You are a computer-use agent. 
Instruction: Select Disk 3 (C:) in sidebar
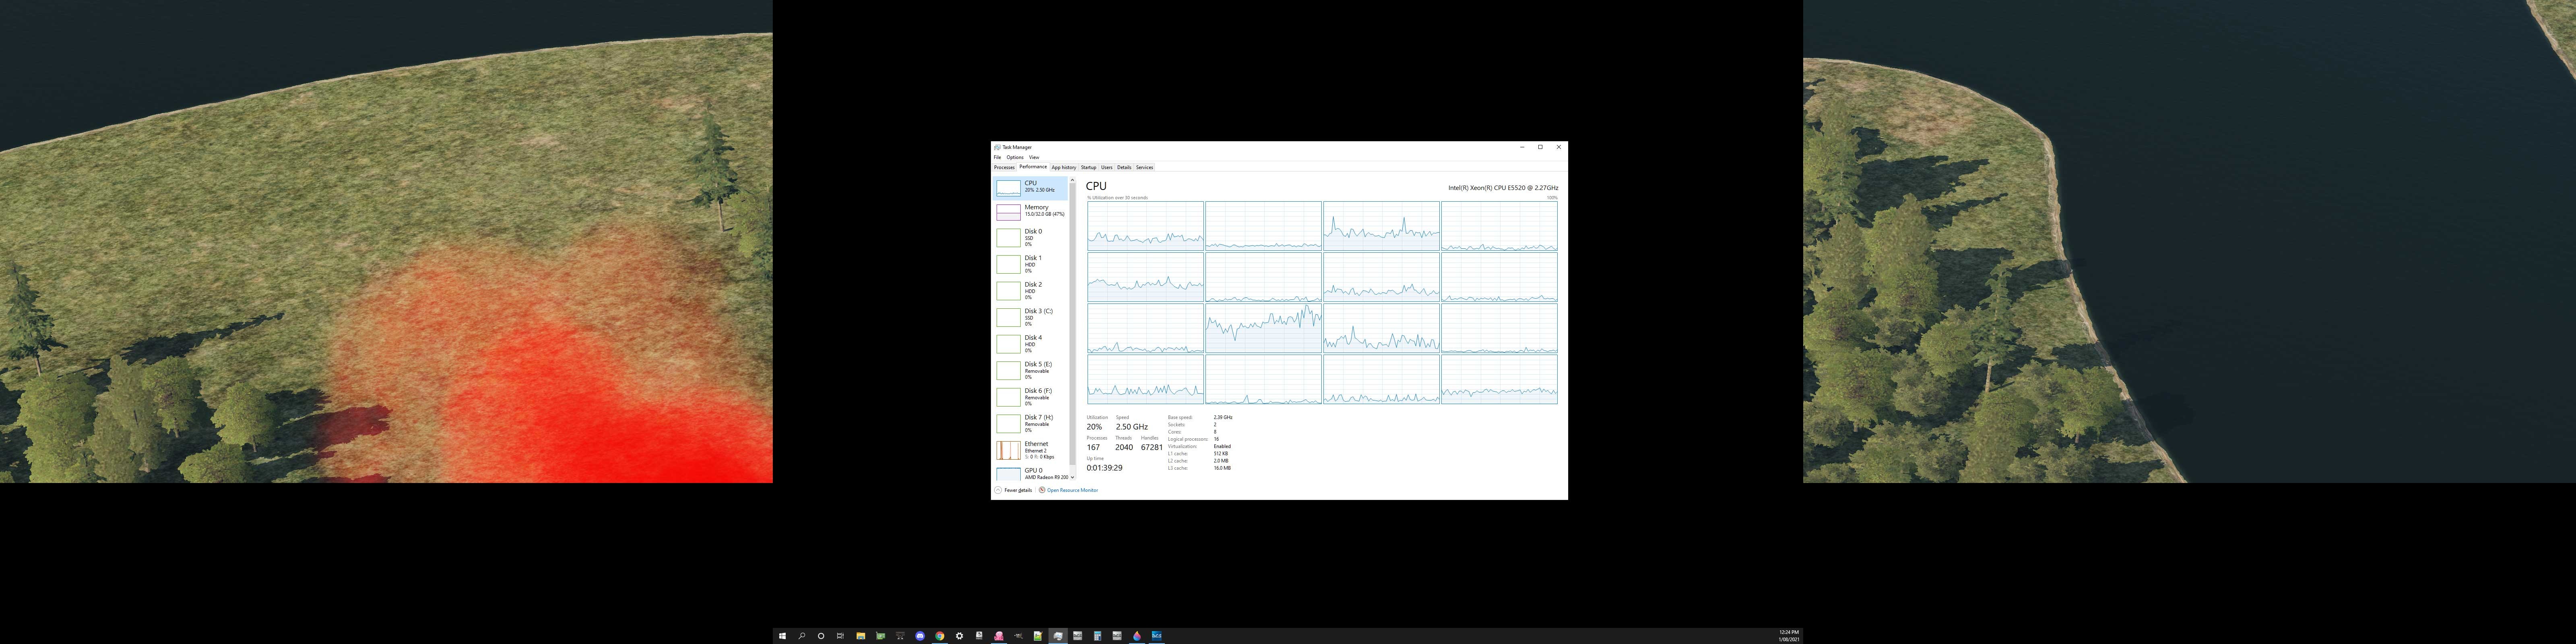1030,317
